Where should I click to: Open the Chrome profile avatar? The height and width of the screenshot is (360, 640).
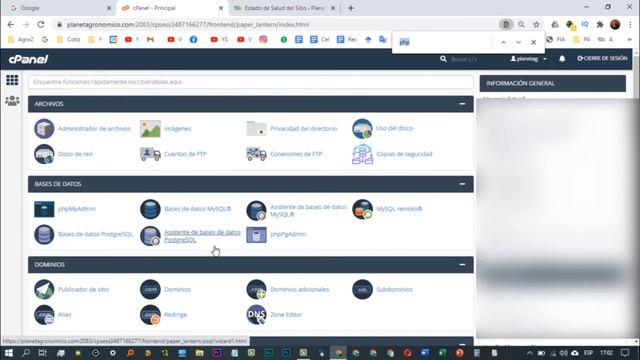pos(615,24)
